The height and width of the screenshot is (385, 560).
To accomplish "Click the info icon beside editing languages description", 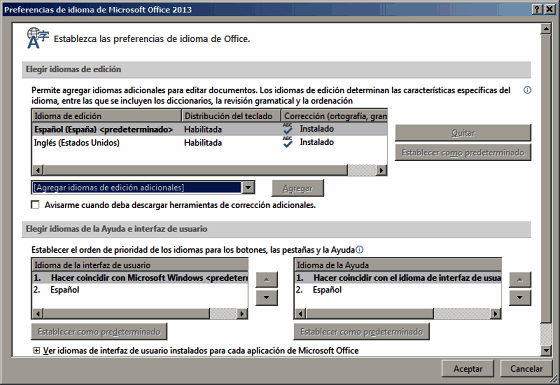I will [527, 90].
